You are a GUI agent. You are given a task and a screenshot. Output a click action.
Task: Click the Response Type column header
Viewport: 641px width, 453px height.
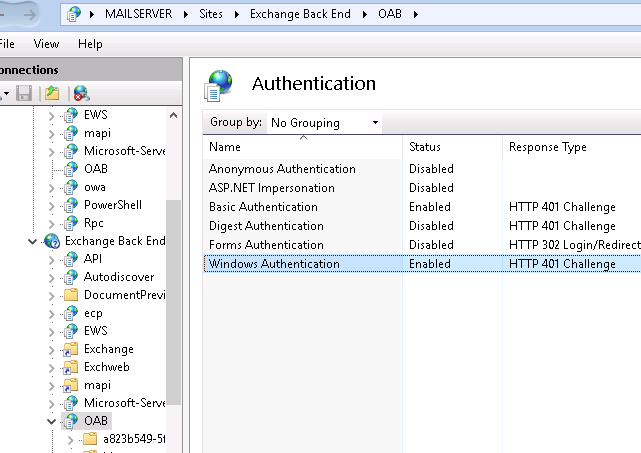click(x=547, y=147)
